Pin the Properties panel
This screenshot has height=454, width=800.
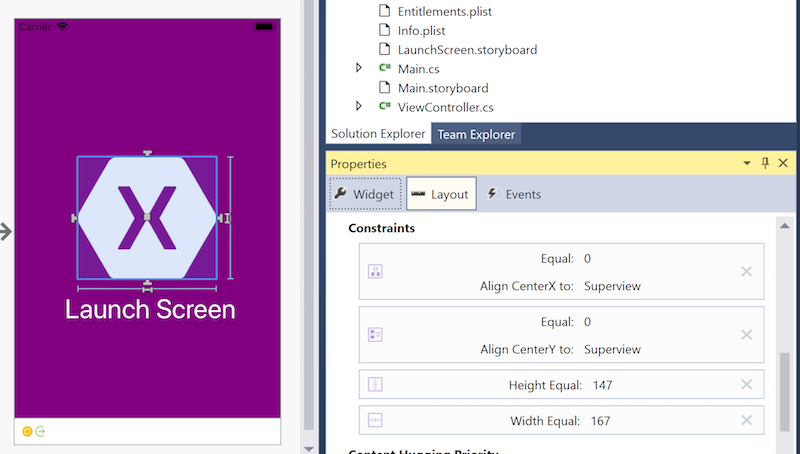[765, 163]
